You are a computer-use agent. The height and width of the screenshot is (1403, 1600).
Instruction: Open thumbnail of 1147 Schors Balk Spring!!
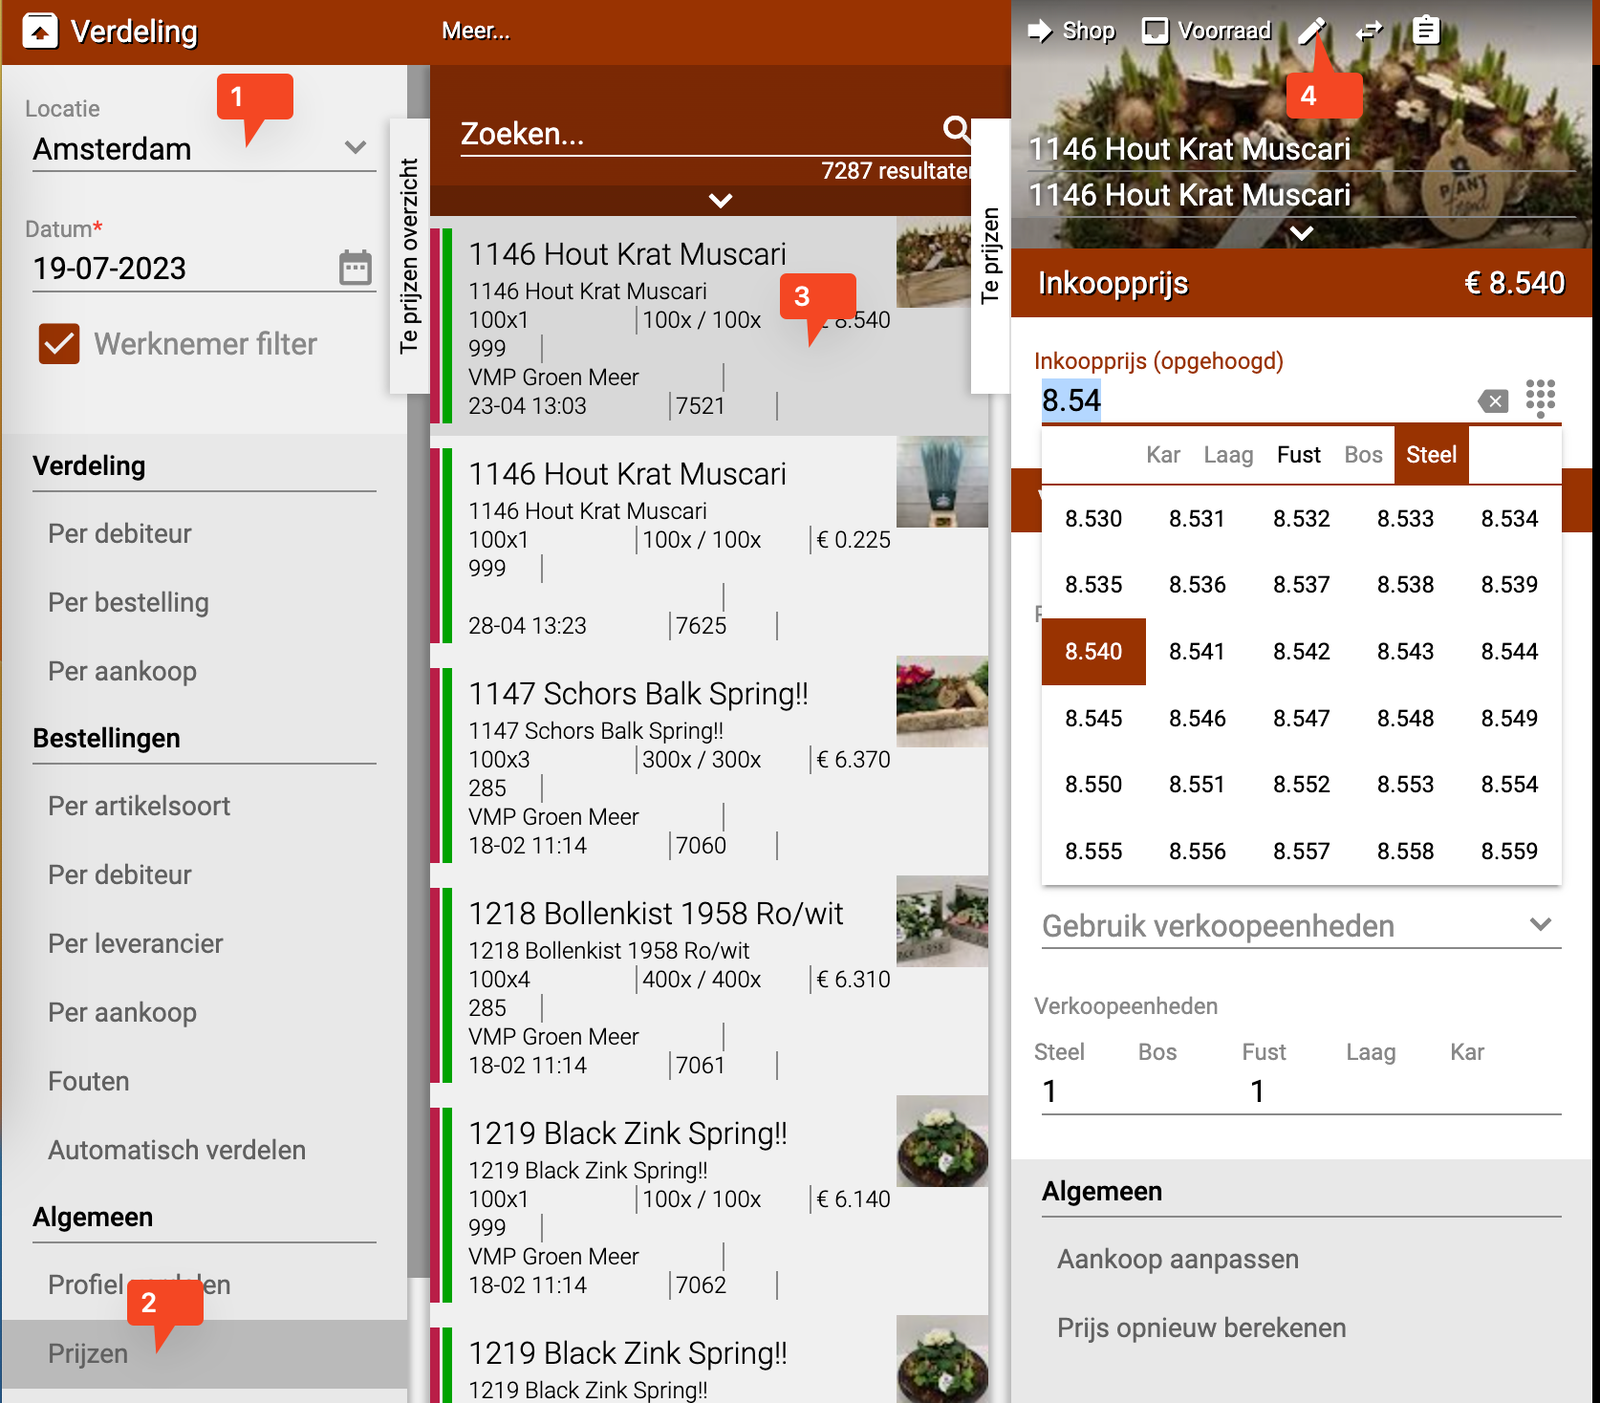[x=942, y=701]
